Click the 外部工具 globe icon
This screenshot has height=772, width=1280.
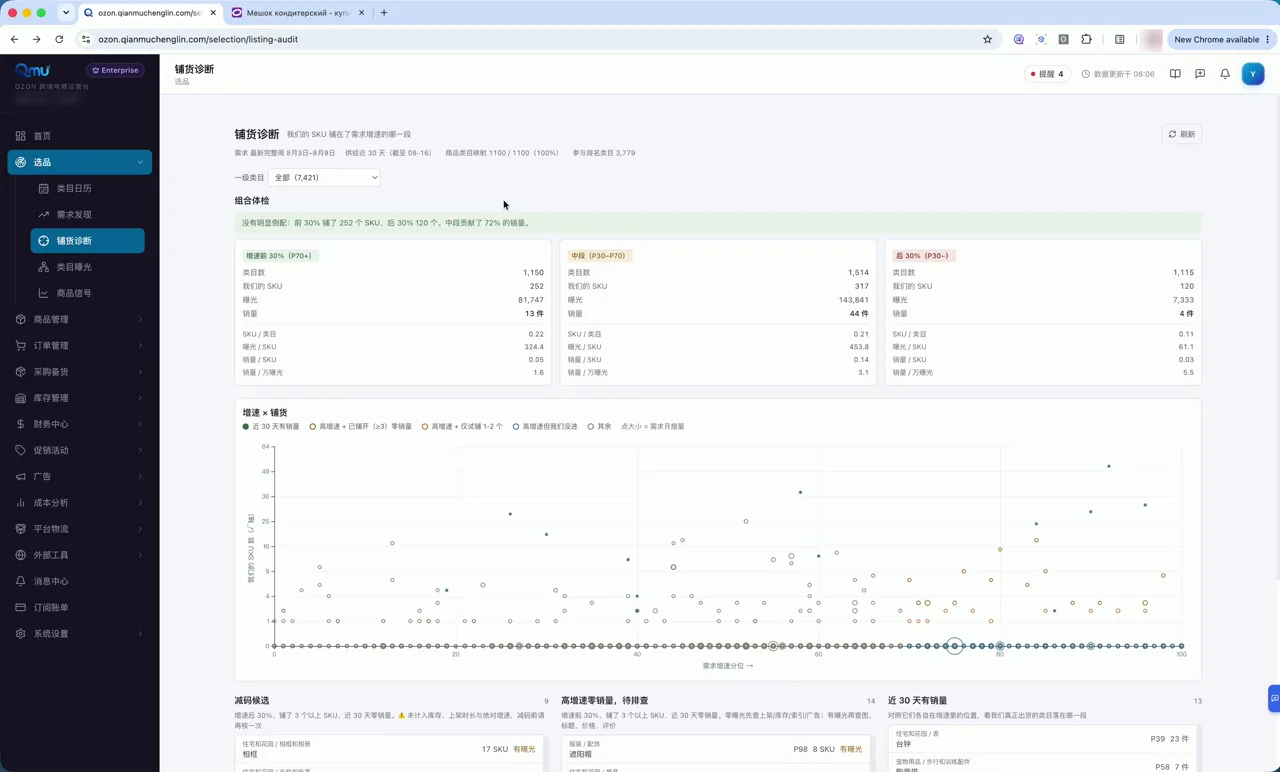coord(21,555)
